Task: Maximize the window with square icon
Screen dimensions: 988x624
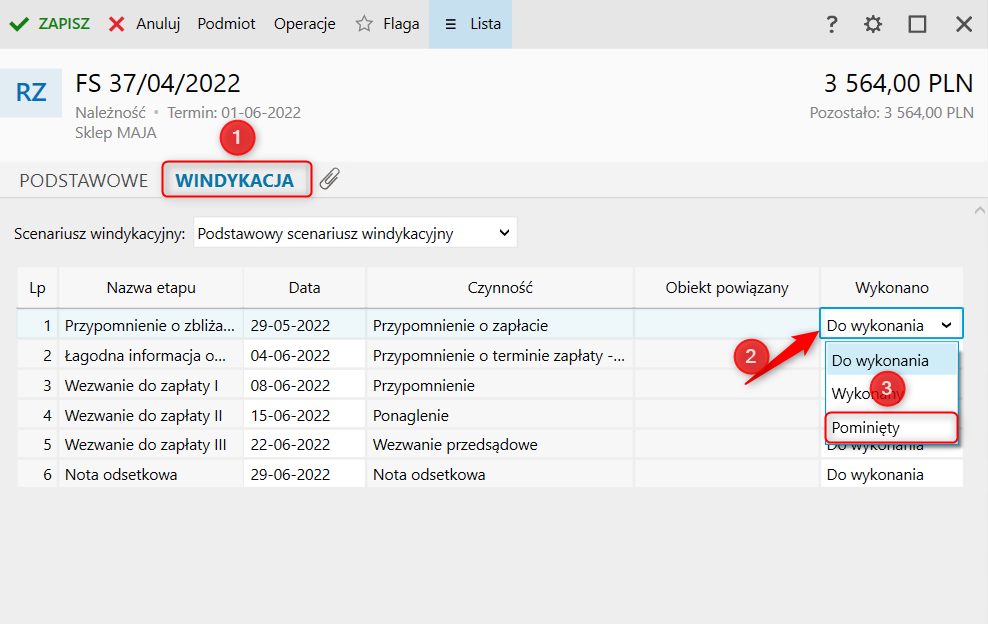Action: coord(917,24)
